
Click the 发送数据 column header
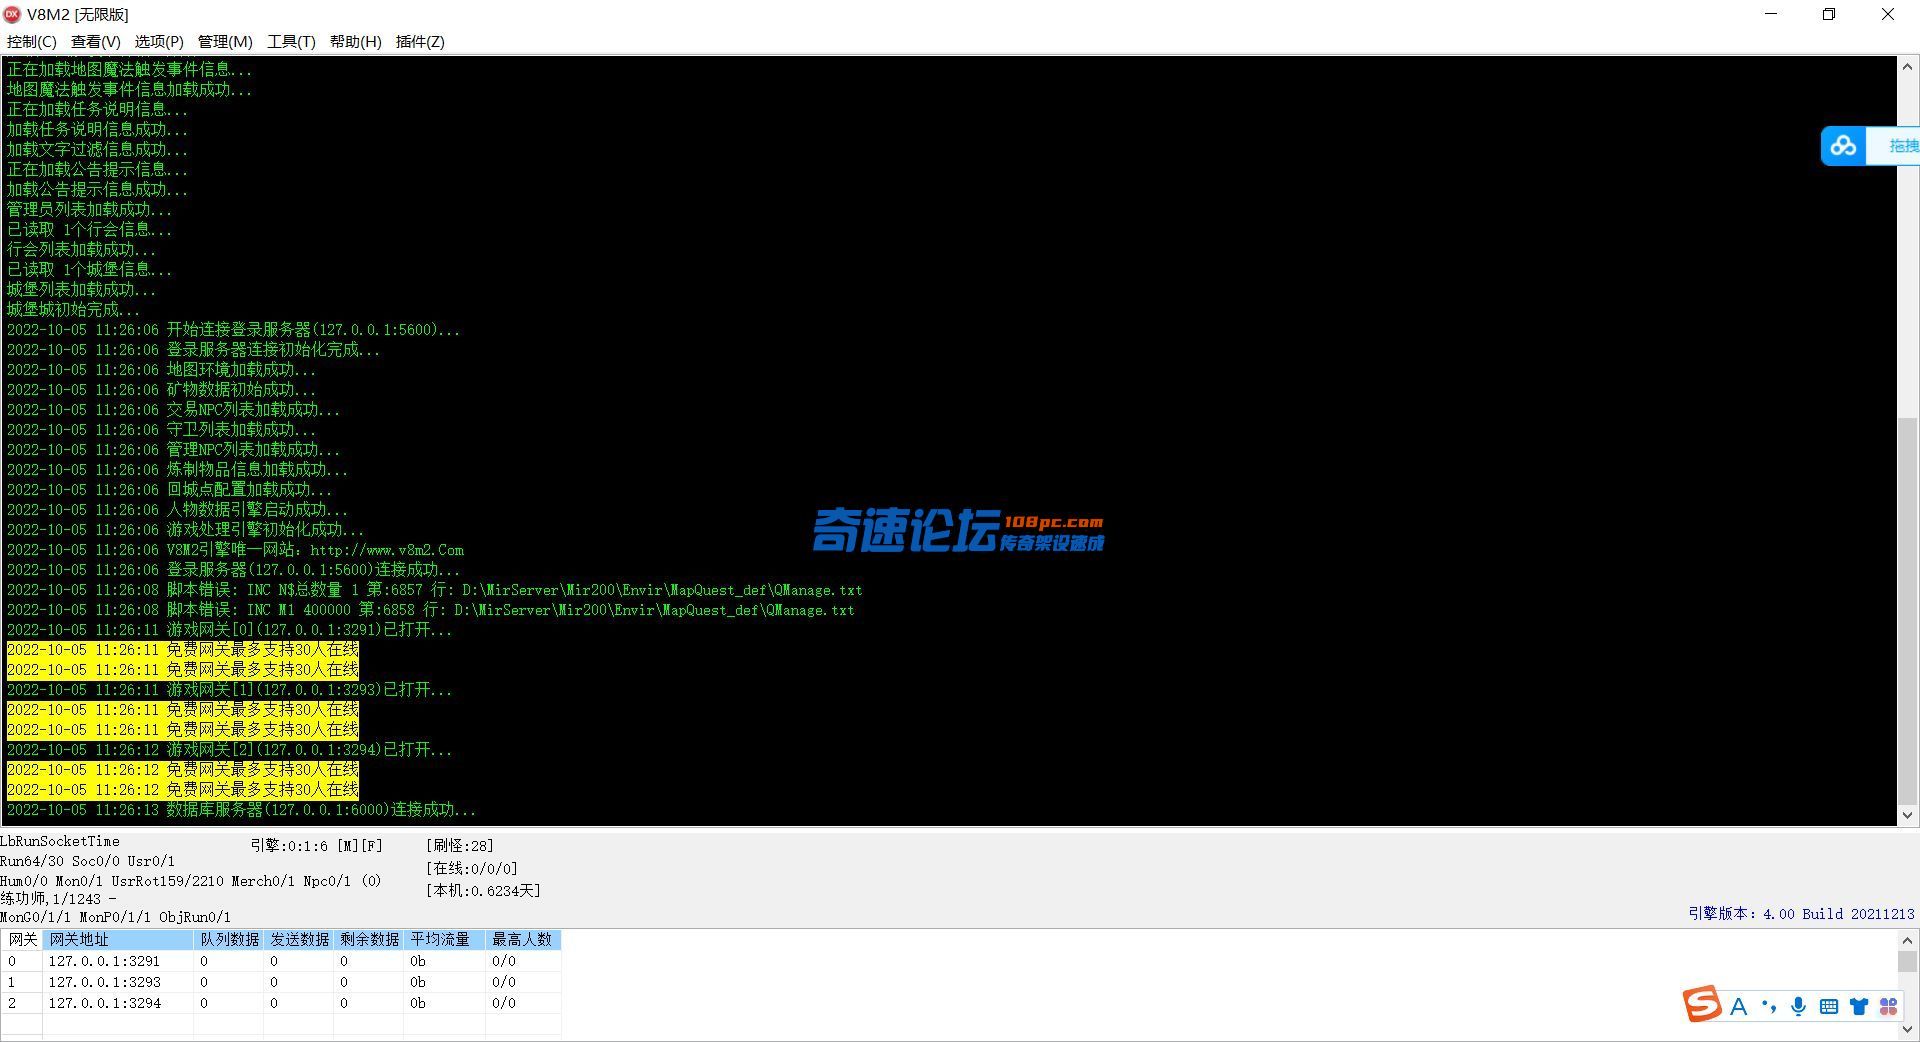(x=299, y=939)
